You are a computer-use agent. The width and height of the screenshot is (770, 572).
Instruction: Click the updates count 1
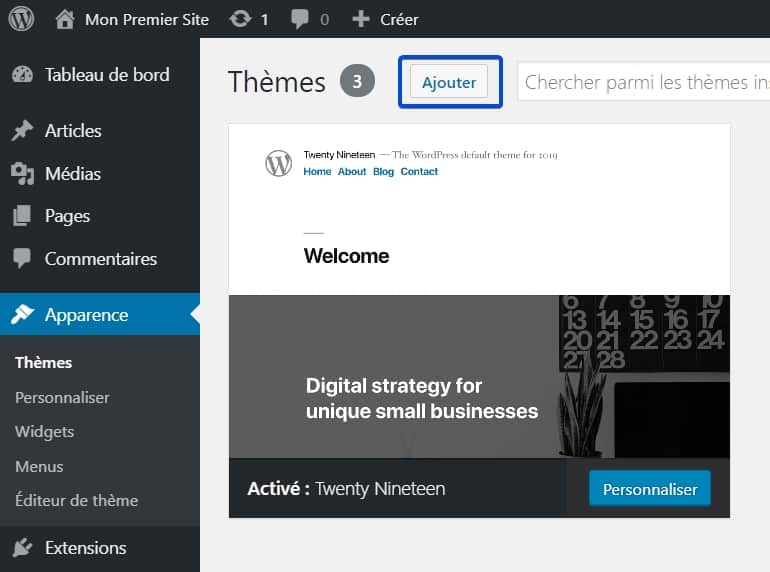[264, 20]
